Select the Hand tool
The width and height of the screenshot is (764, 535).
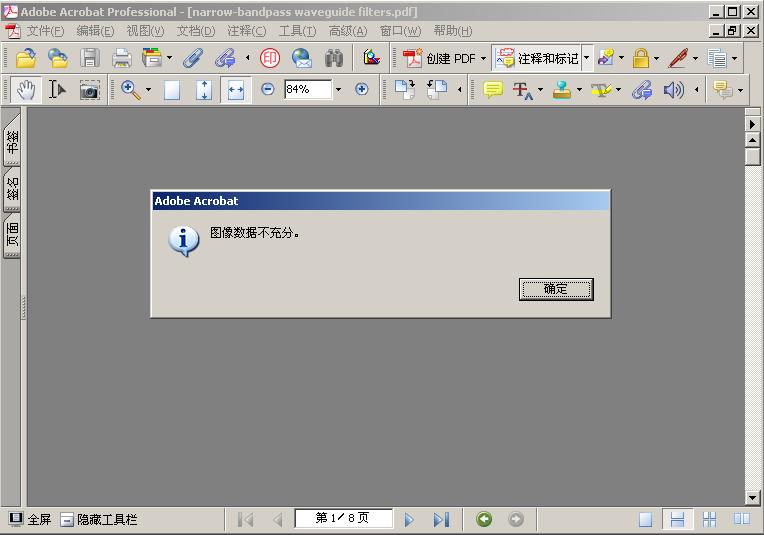26,90
